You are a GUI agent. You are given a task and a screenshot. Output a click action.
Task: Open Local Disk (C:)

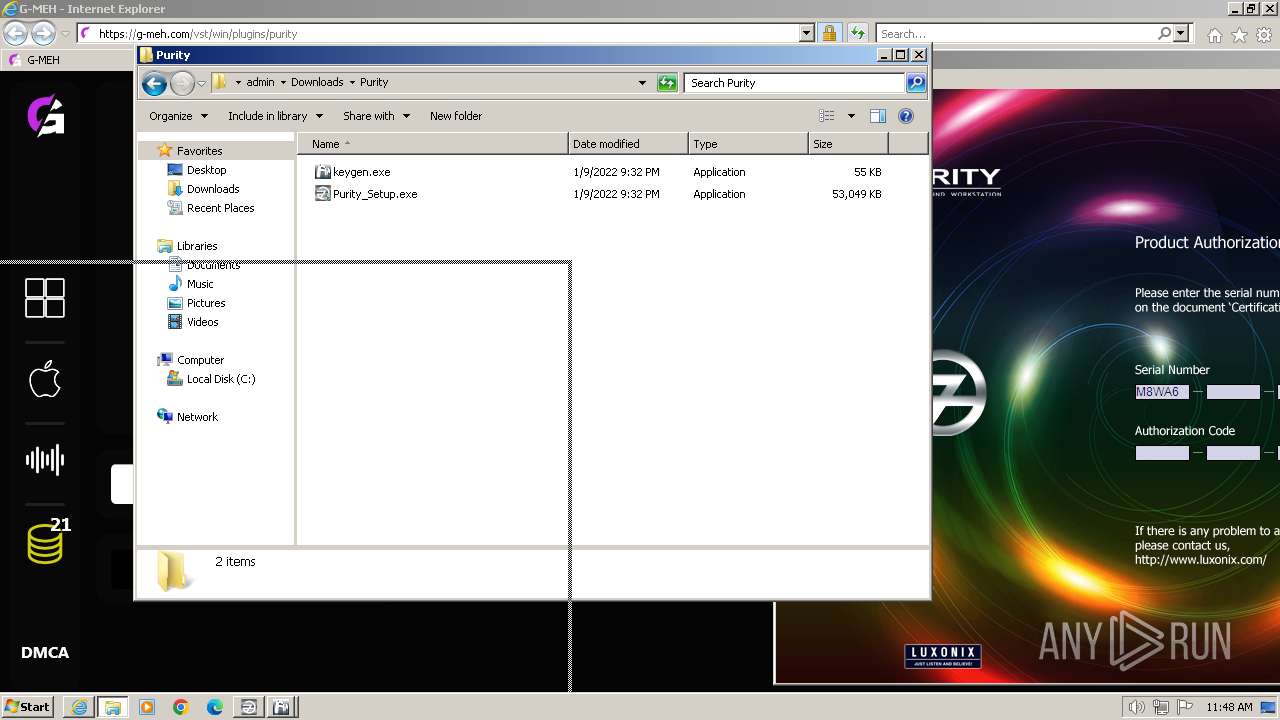coord(221,379)
